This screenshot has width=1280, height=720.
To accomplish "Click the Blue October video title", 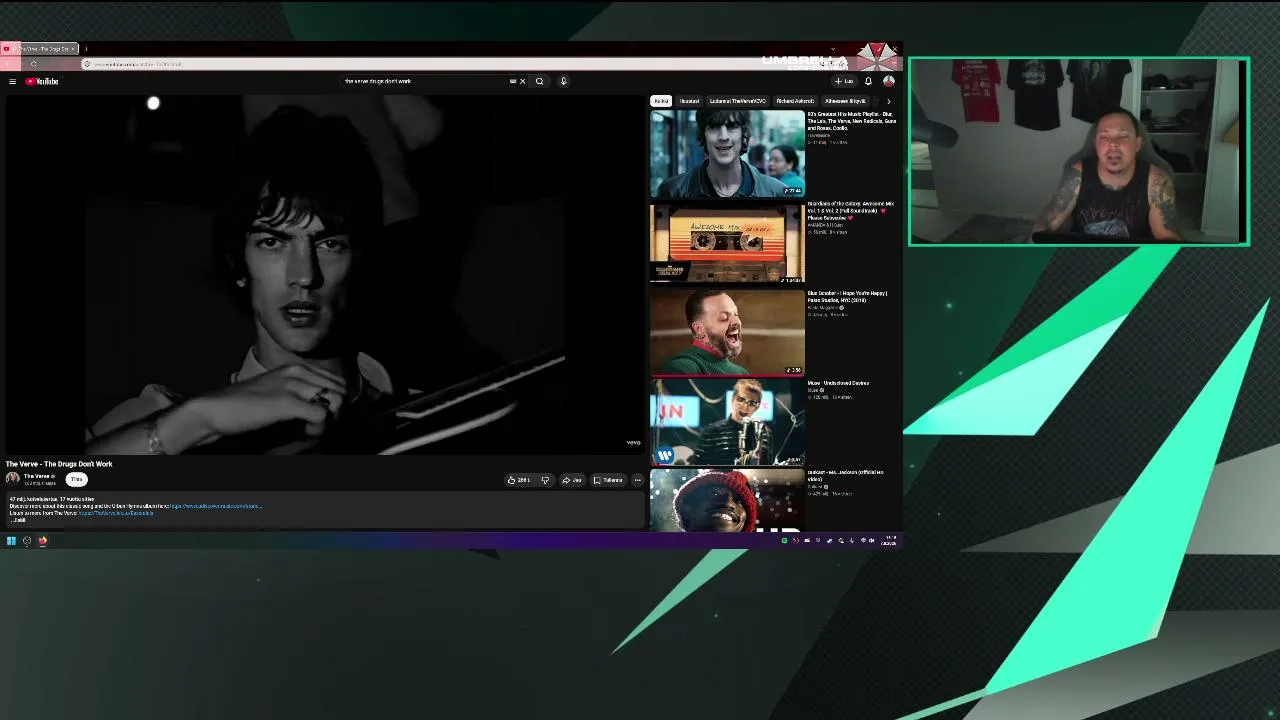I will pyautogui.click(x=848, y=297).
